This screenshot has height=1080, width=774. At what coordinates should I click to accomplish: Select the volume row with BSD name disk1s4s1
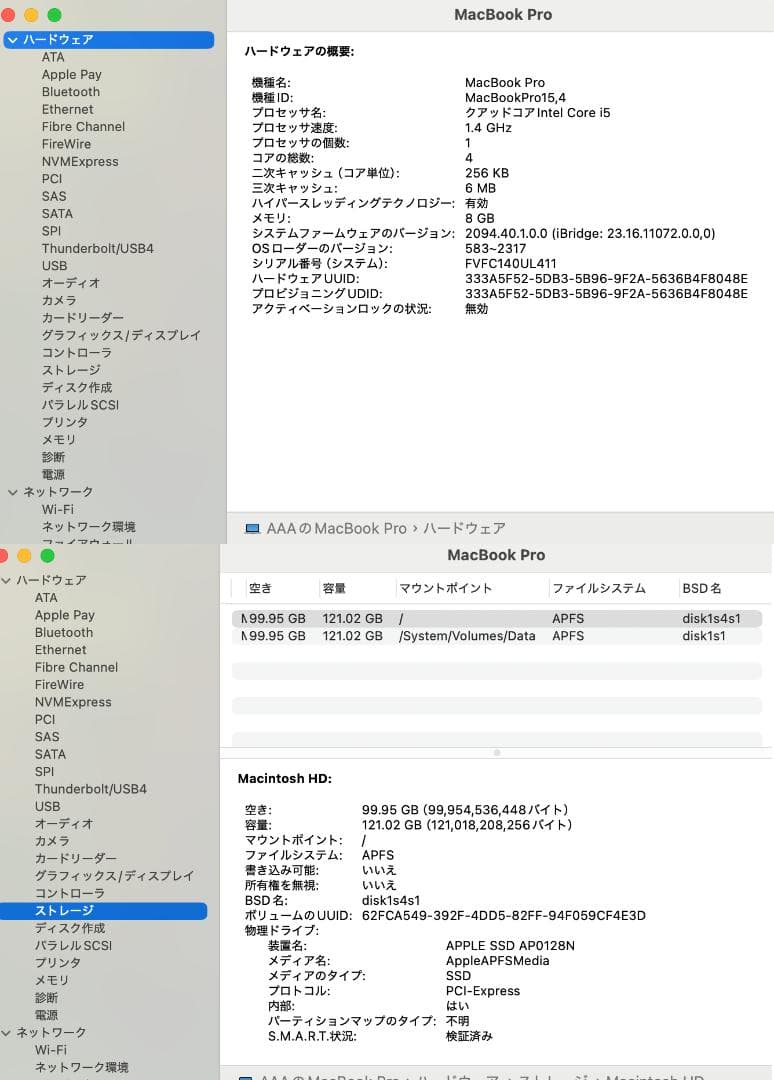coord(496,619)
